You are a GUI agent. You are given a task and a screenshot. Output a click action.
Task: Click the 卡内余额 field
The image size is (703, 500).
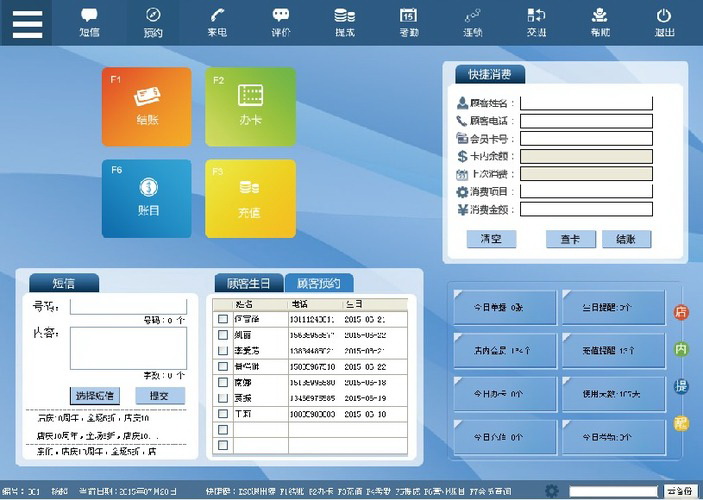coord(586,156)
